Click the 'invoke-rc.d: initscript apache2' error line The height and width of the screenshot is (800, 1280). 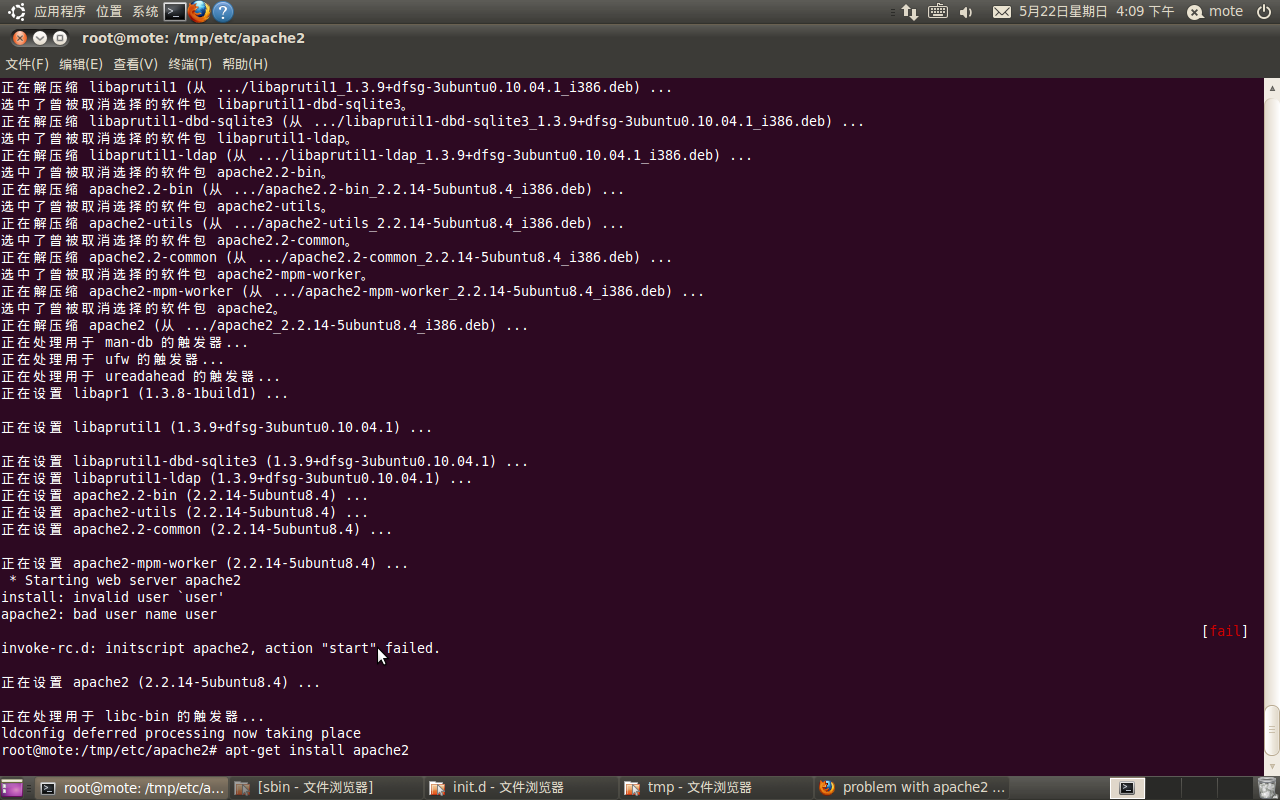tap(221, 648)
